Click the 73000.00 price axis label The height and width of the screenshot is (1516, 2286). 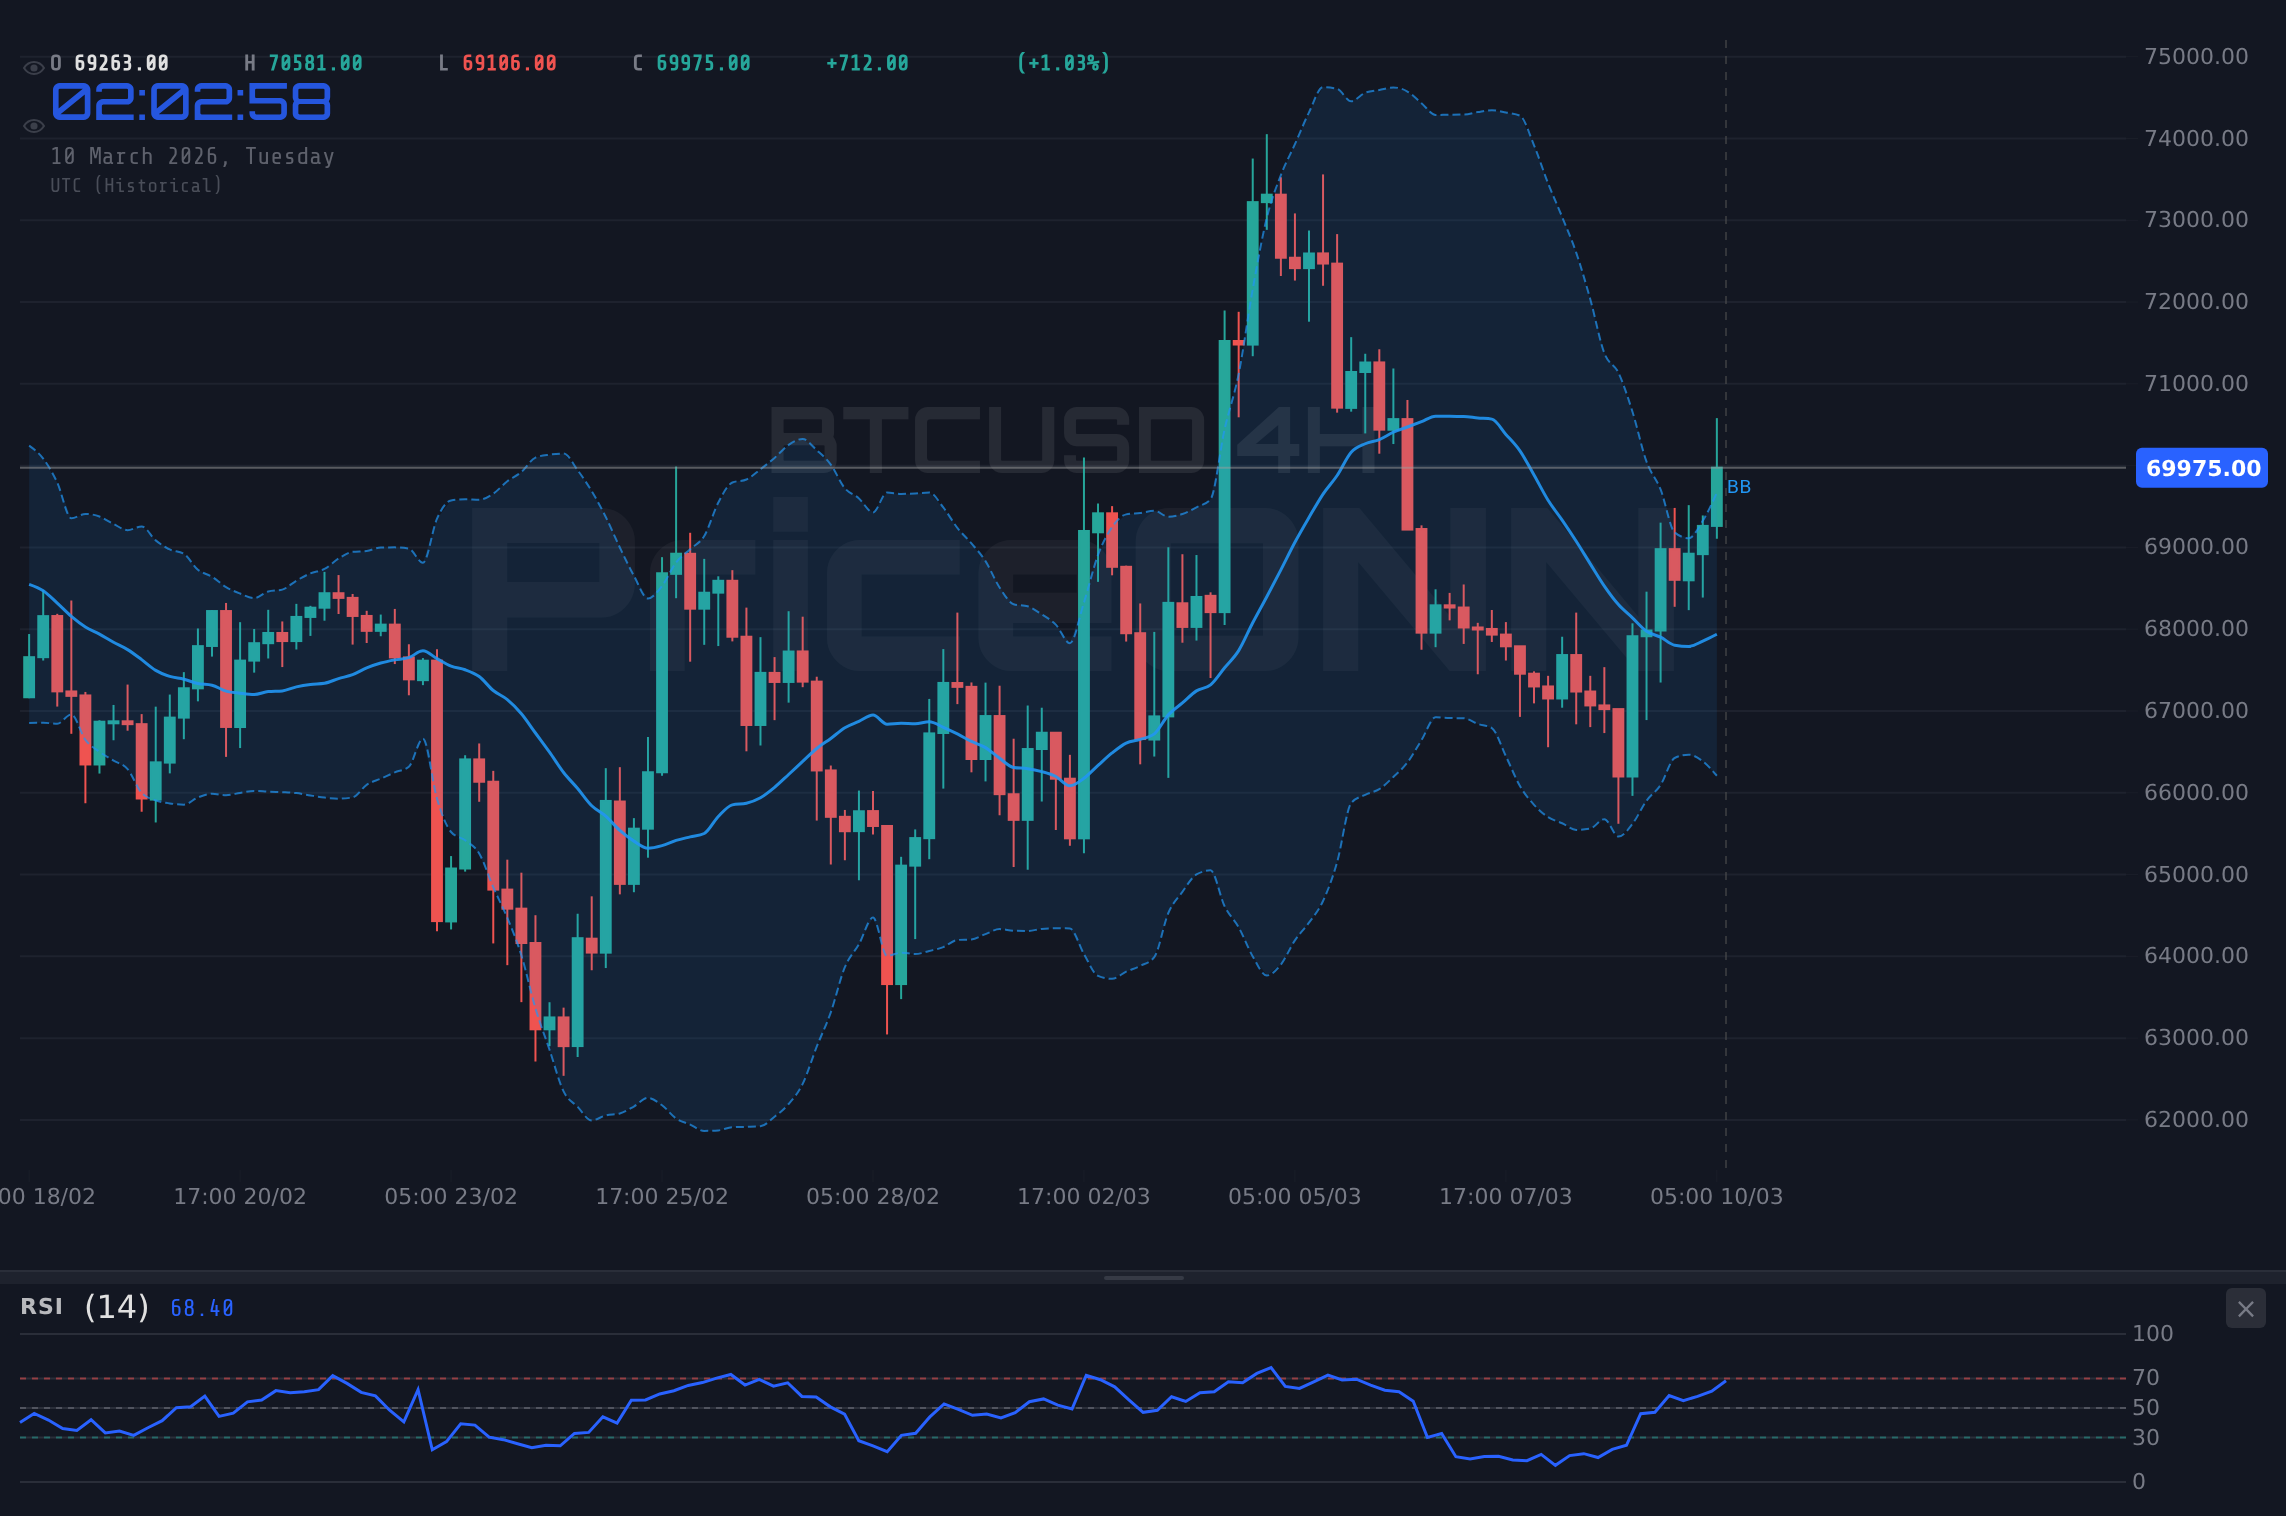coord(2196,219)
